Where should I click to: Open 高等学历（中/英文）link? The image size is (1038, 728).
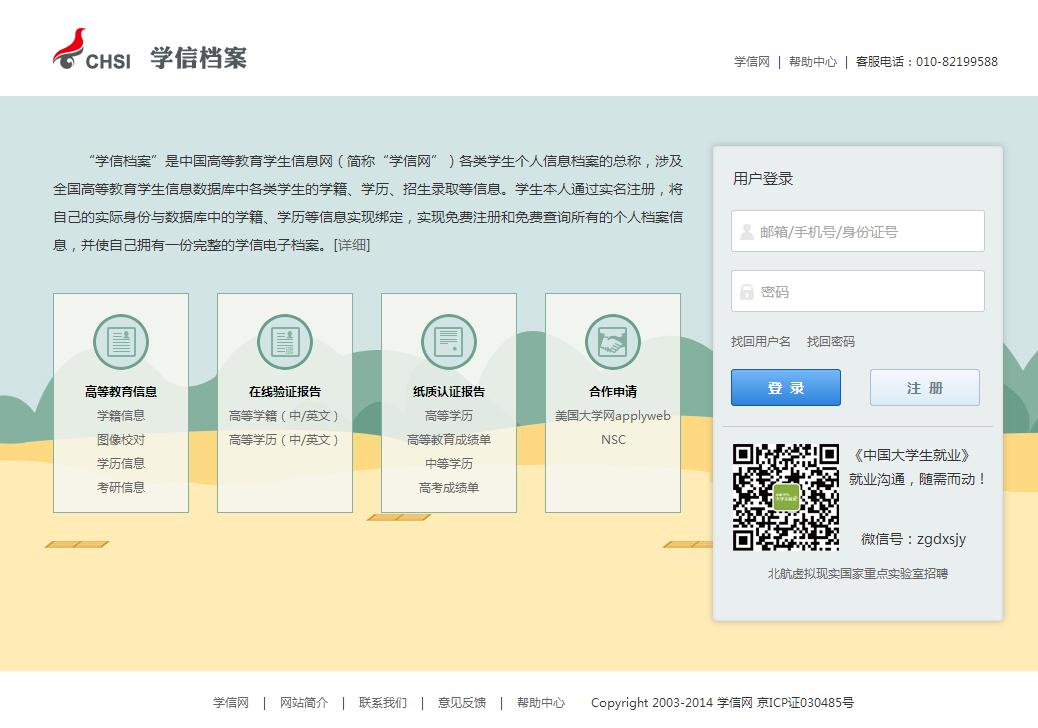(285, 439)
